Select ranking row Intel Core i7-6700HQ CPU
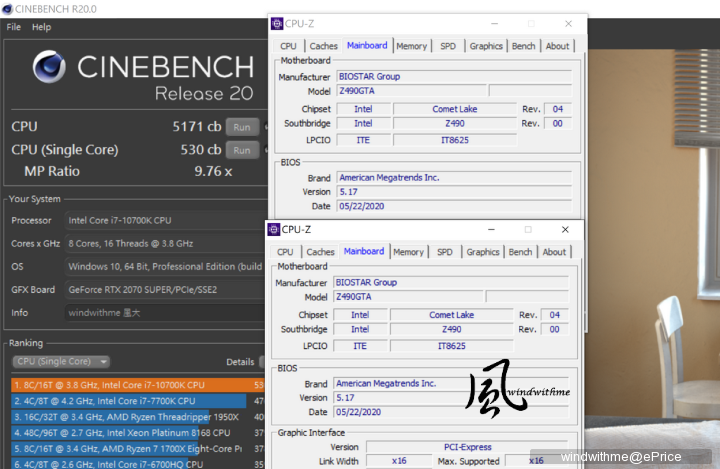This screenshot has height=469, width=720. pos(138,463)
